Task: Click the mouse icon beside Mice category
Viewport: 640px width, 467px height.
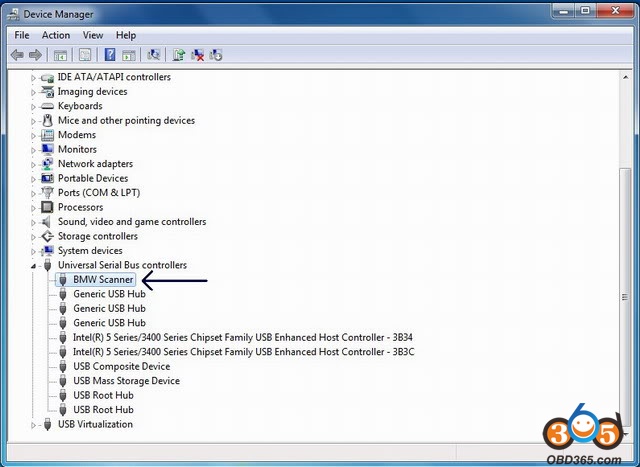Action: pyautogui.click(x=48, y=120)
